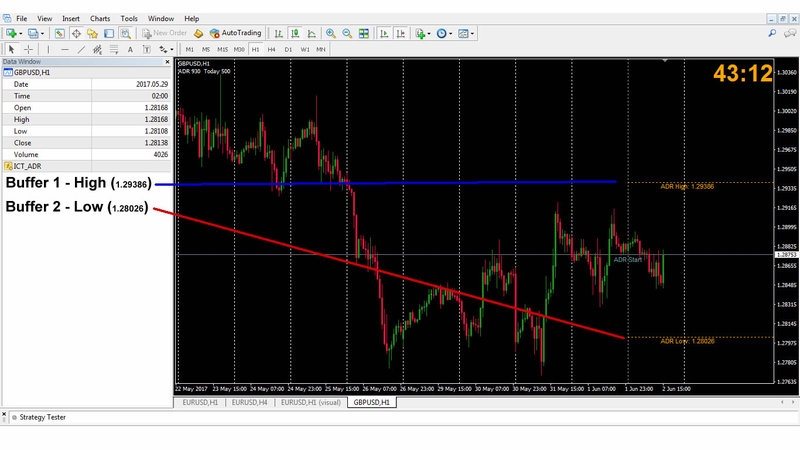
Task: Open the Strategy Tester magnifier icon
Action: tap(125, 33)
